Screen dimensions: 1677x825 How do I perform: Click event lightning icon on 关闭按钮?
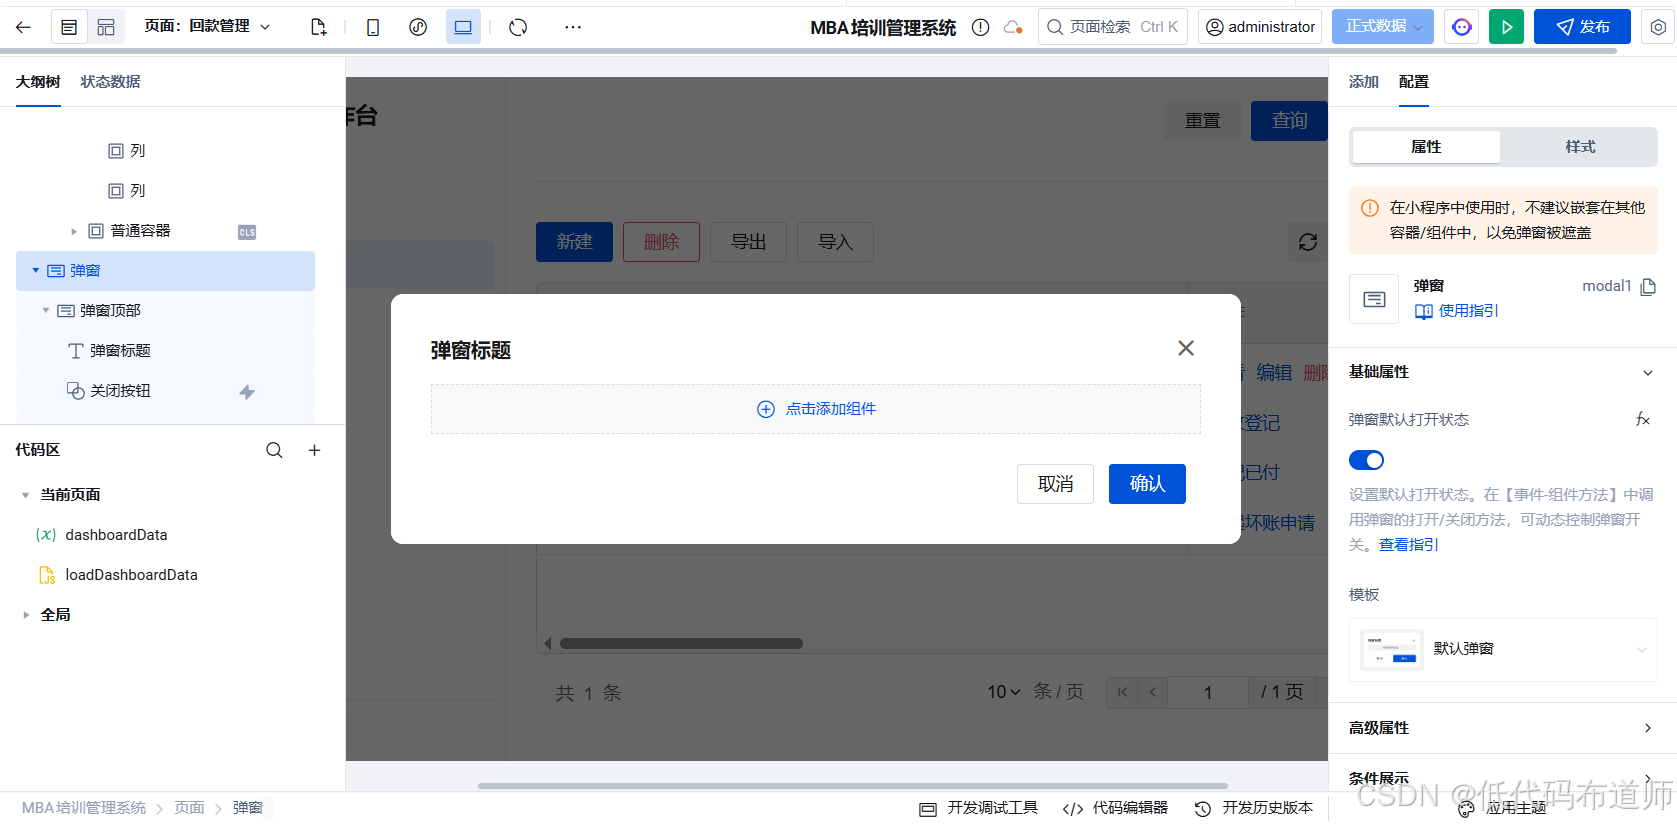247,392
